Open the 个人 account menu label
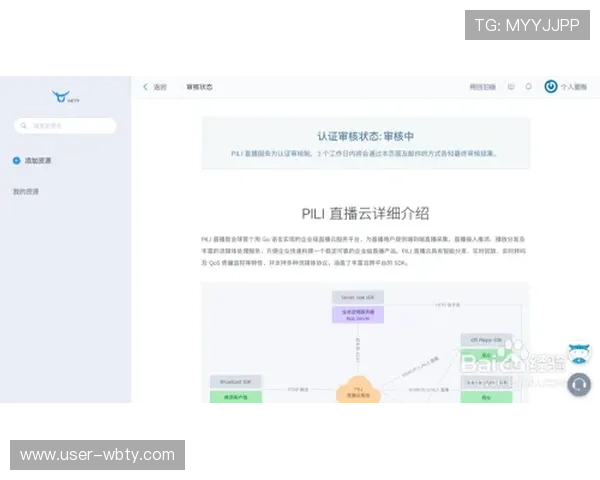 point(574,87)
